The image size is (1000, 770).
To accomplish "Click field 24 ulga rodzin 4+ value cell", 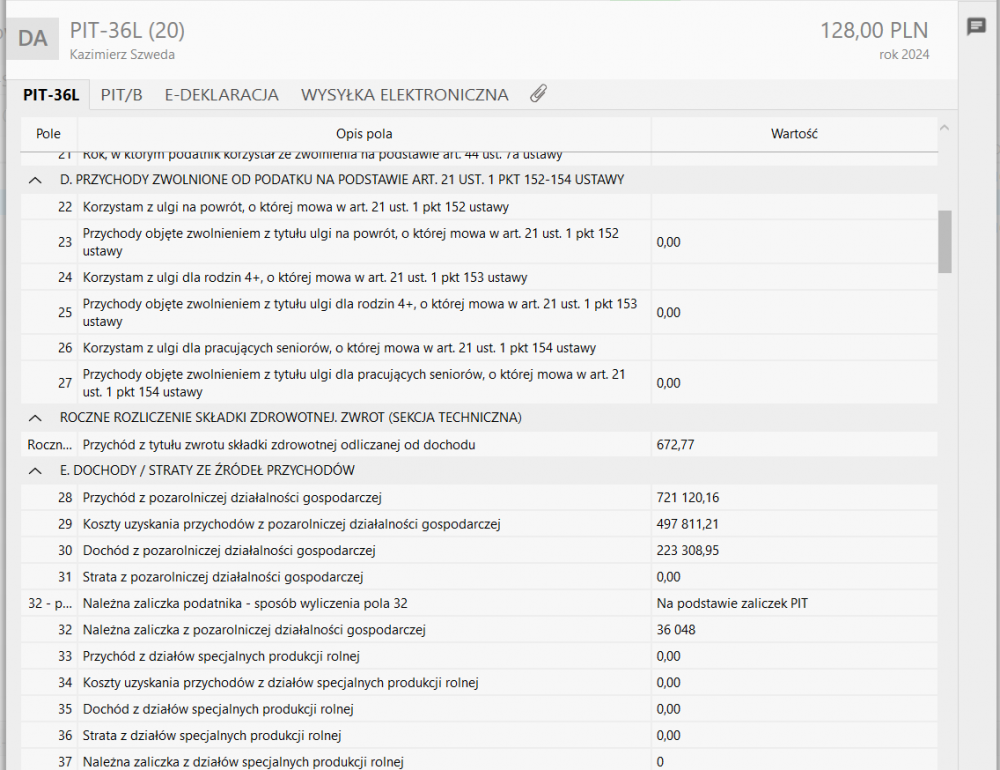I will point(795,277).
